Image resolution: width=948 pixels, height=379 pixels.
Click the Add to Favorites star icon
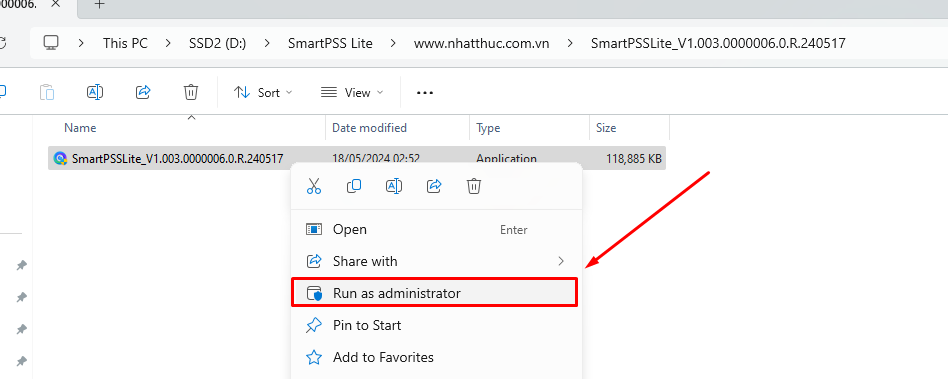point(314,358)
